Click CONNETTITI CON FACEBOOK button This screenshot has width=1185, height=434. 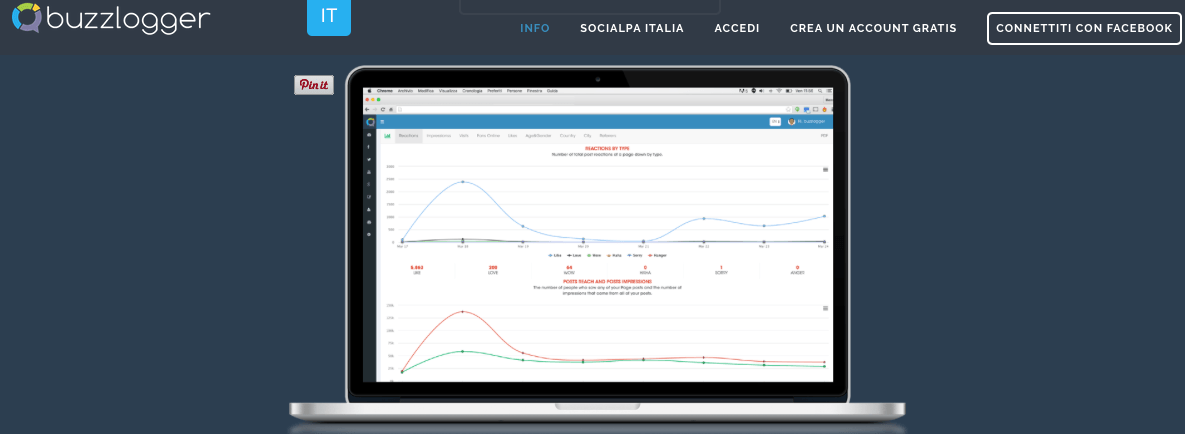click(1084, 28)
